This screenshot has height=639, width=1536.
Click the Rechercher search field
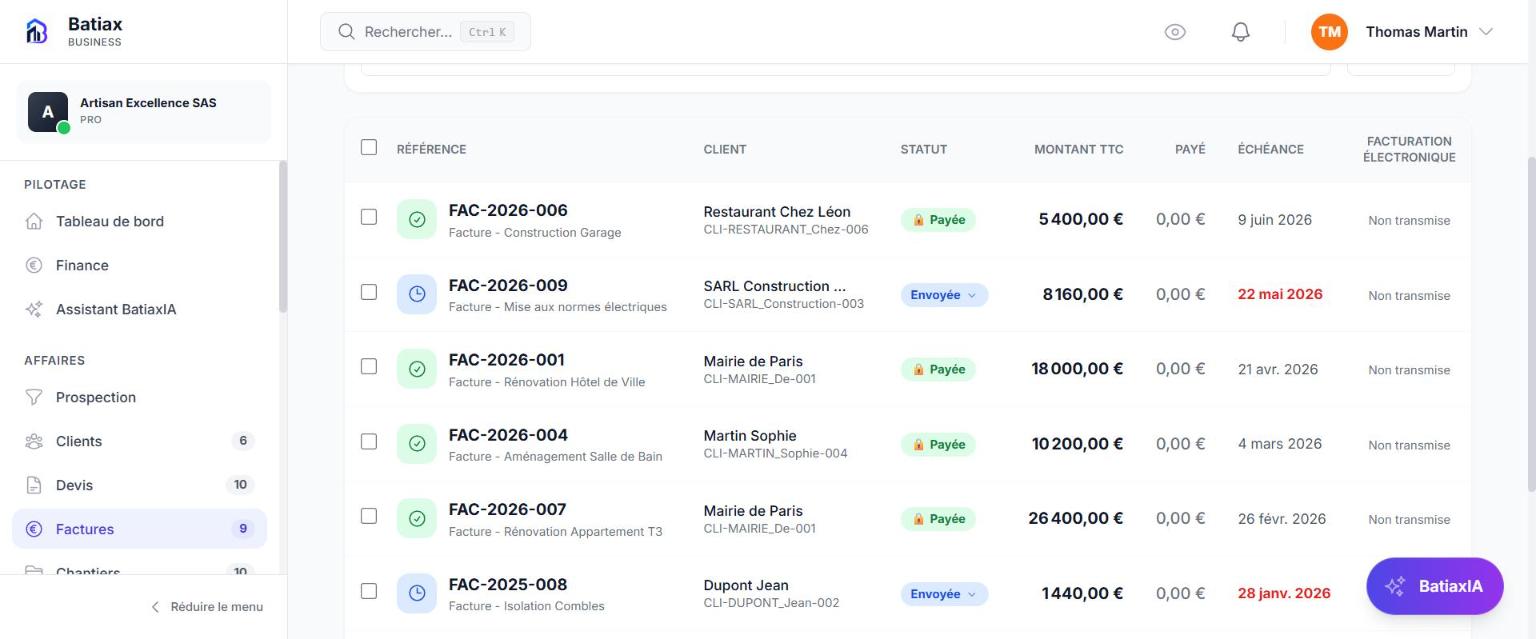click(425, 32)
